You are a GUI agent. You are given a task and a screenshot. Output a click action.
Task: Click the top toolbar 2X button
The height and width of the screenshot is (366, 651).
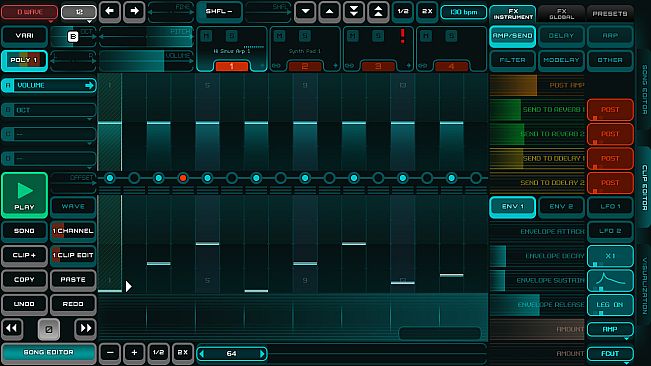427,12
